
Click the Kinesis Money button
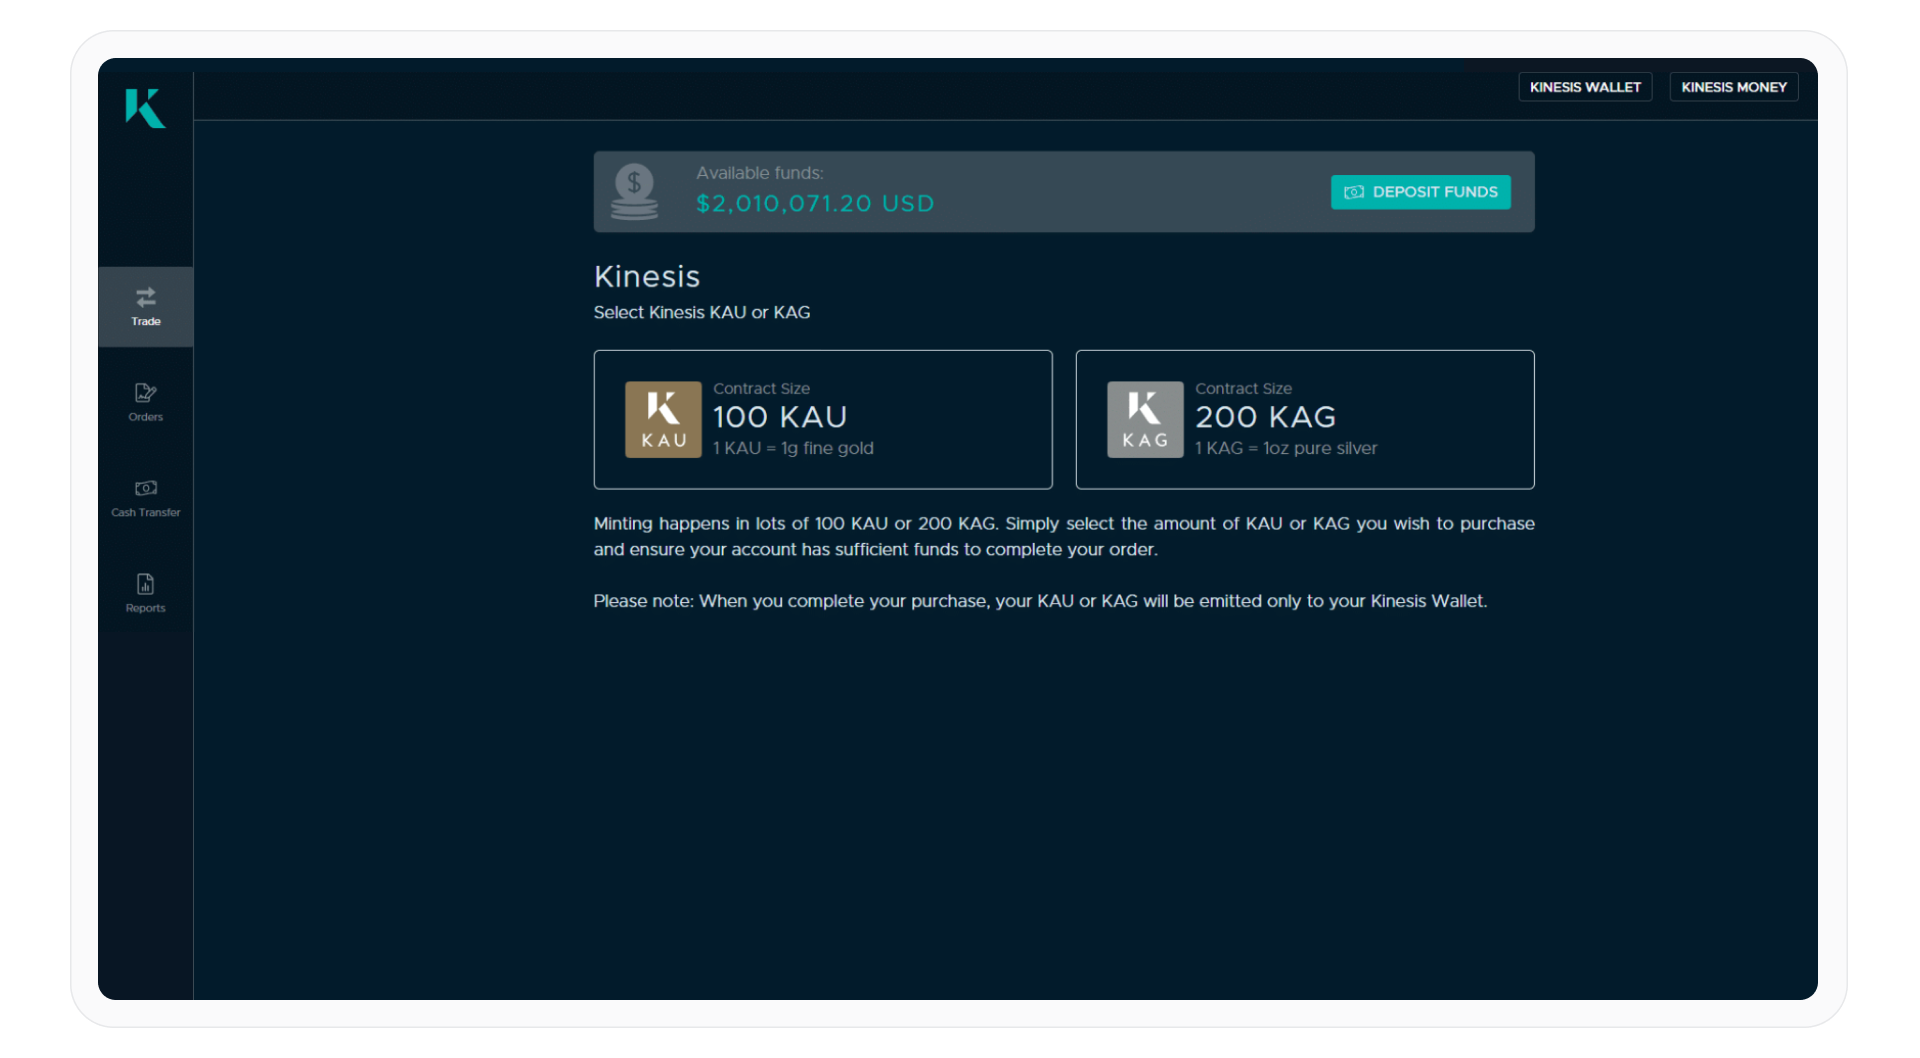pyautogui.click(x=1734, y=87)
